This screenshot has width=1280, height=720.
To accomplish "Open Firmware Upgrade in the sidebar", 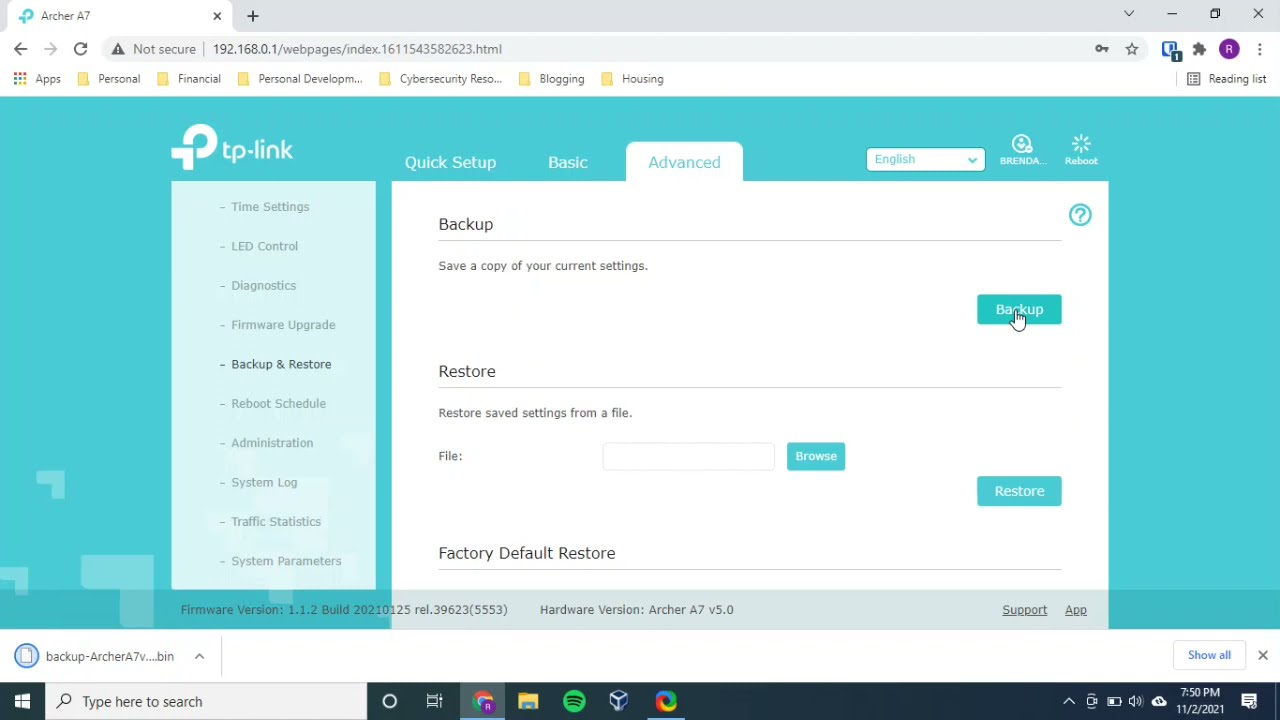I will click(283, 325).
